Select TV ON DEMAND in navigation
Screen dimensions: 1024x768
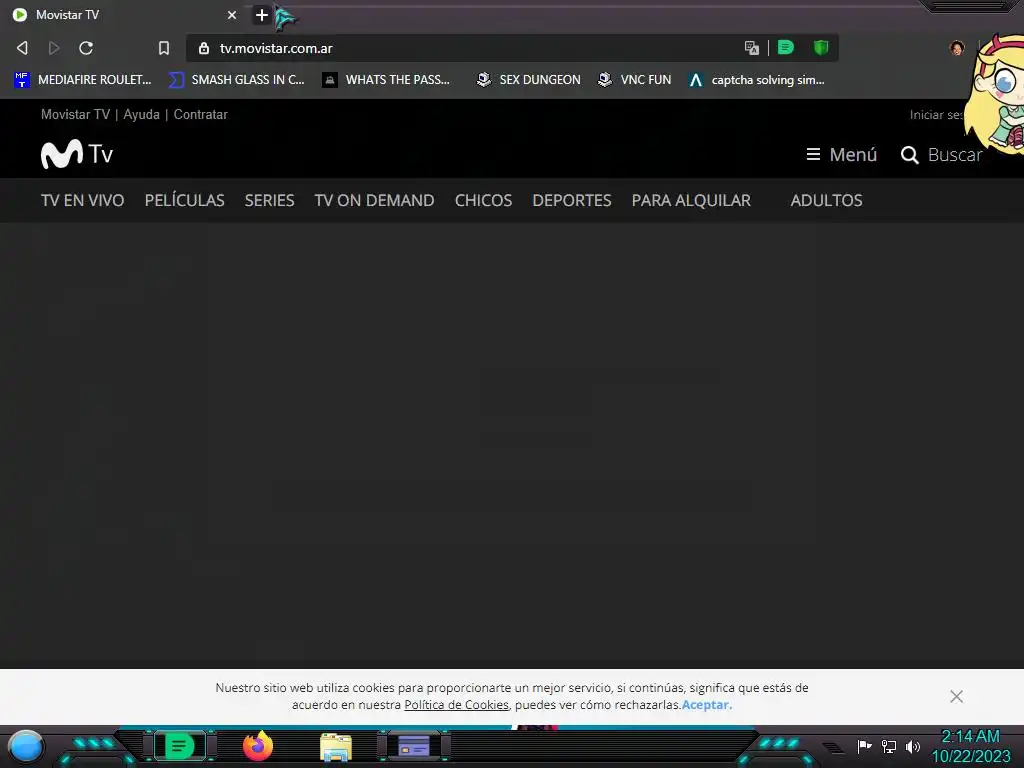374,200
